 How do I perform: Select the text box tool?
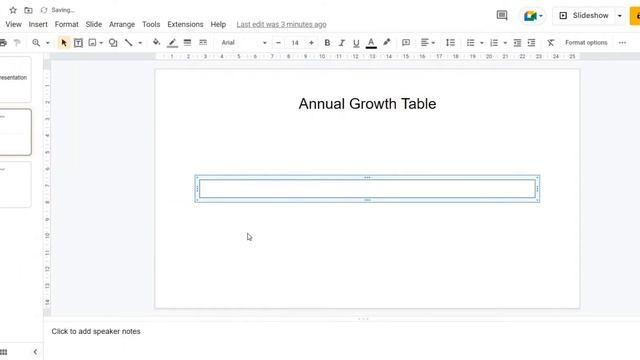tap(78, 42)
